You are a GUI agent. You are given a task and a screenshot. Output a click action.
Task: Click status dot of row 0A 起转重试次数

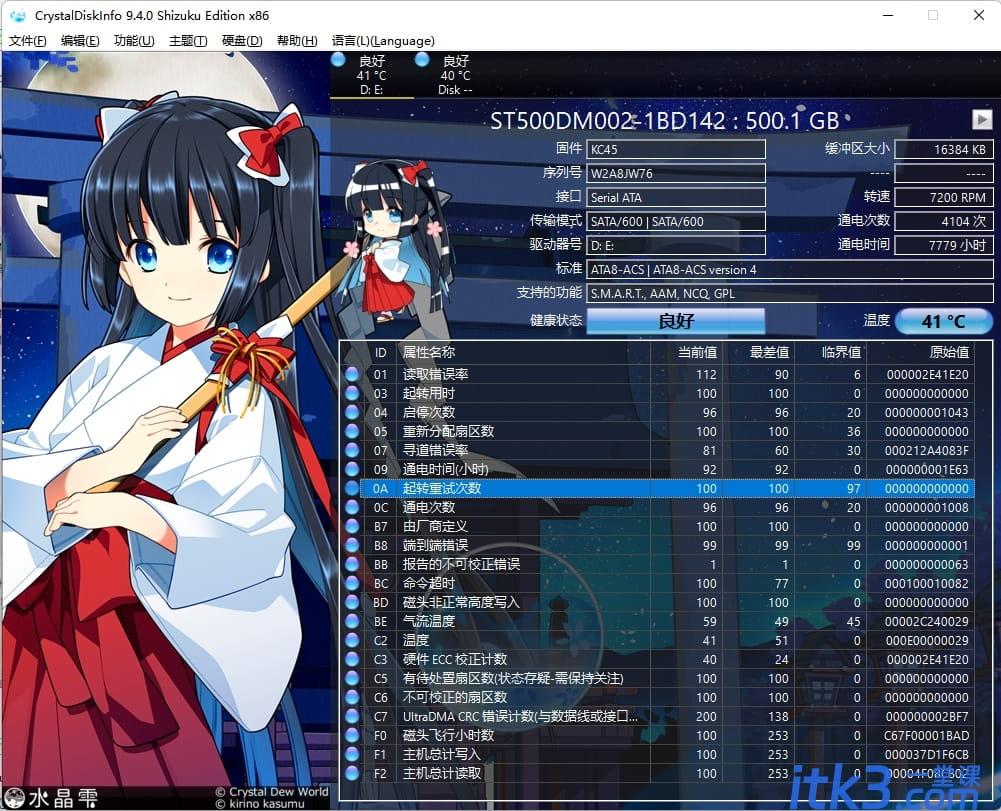(352, 489)
